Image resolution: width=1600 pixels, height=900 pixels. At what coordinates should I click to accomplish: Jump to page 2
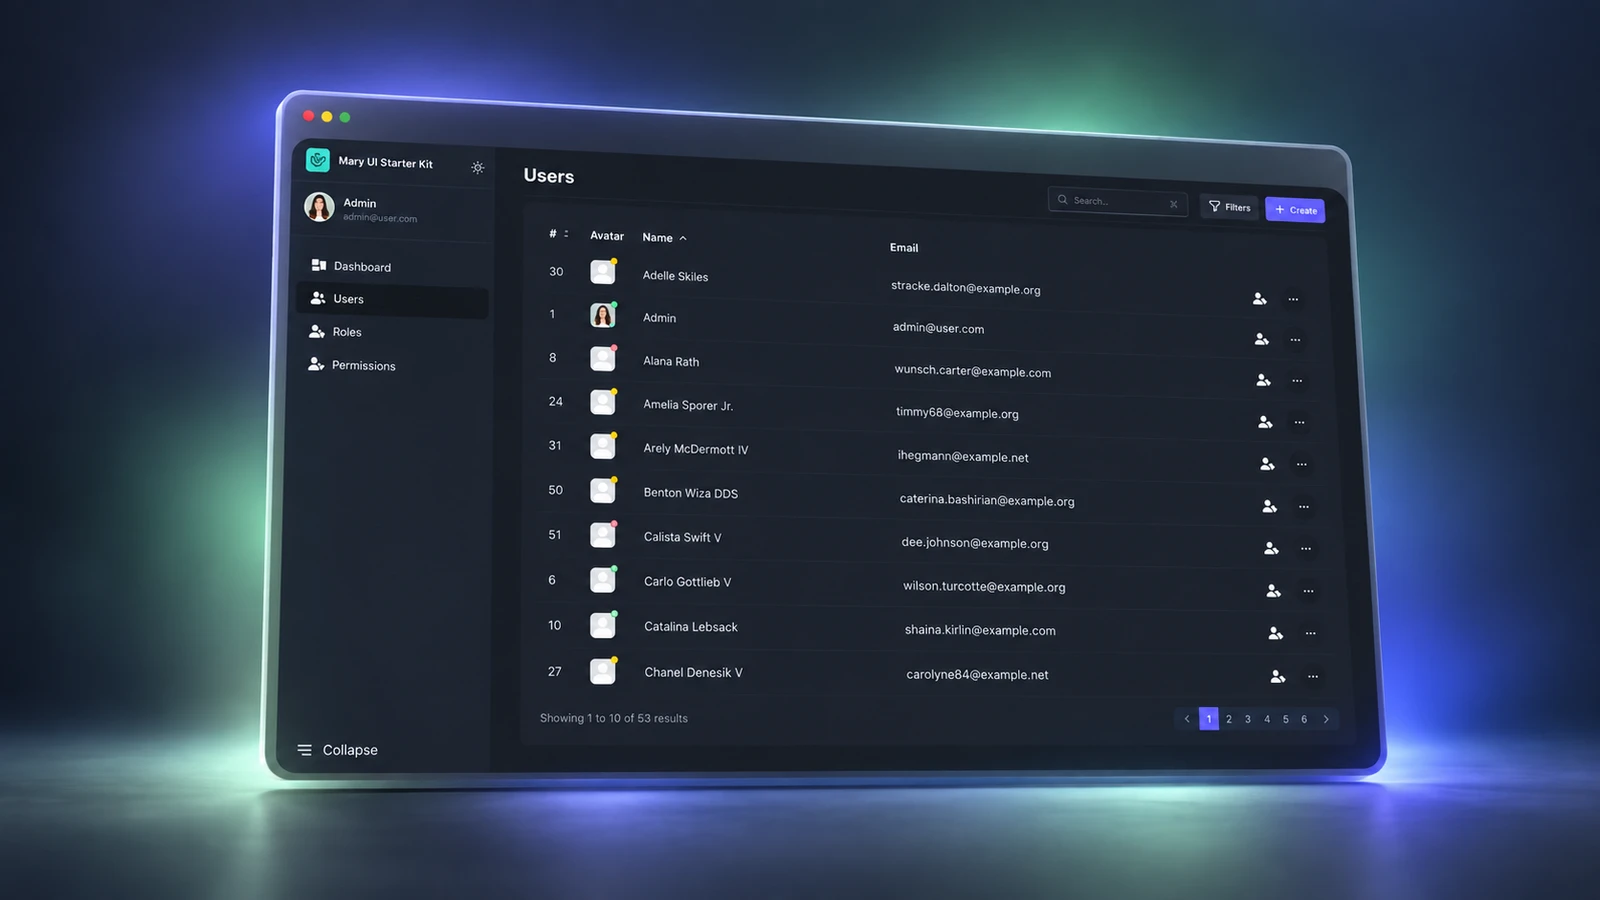tap(1229, 719)
